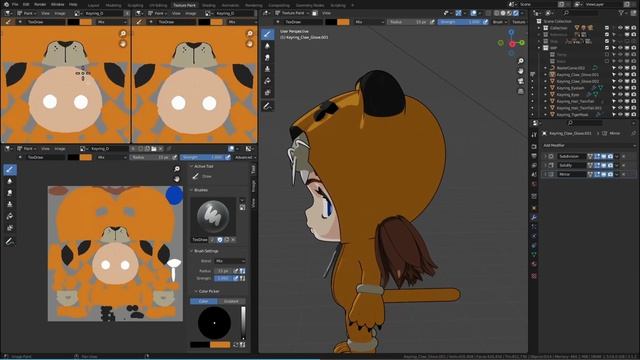Image resolution: width=640 pixels, height=360 pixels.
Task: Select the Fill tool in the bottom-left image editor
Action: pos(10,216)
